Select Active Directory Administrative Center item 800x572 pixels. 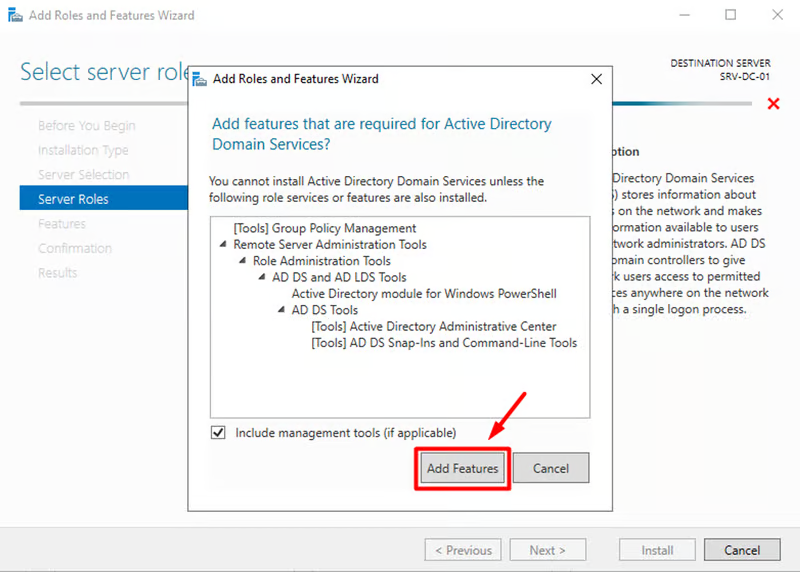(x=433, y=327)
